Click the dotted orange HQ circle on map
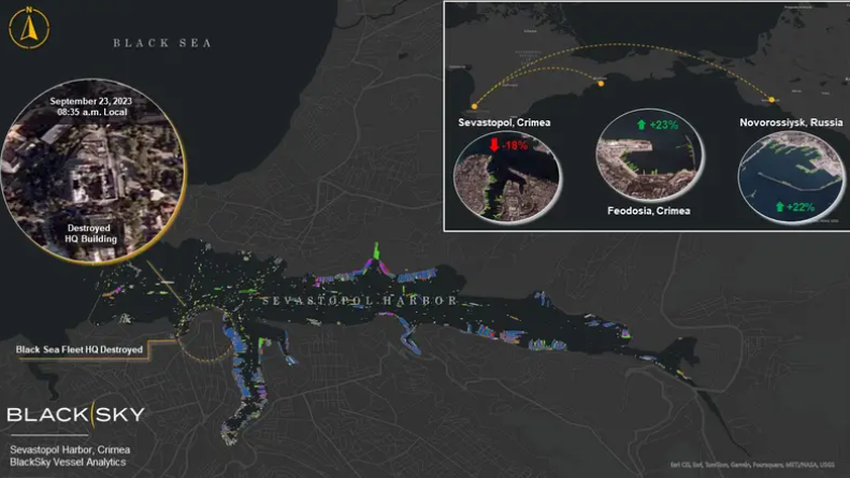 click(x=204, y=338)
